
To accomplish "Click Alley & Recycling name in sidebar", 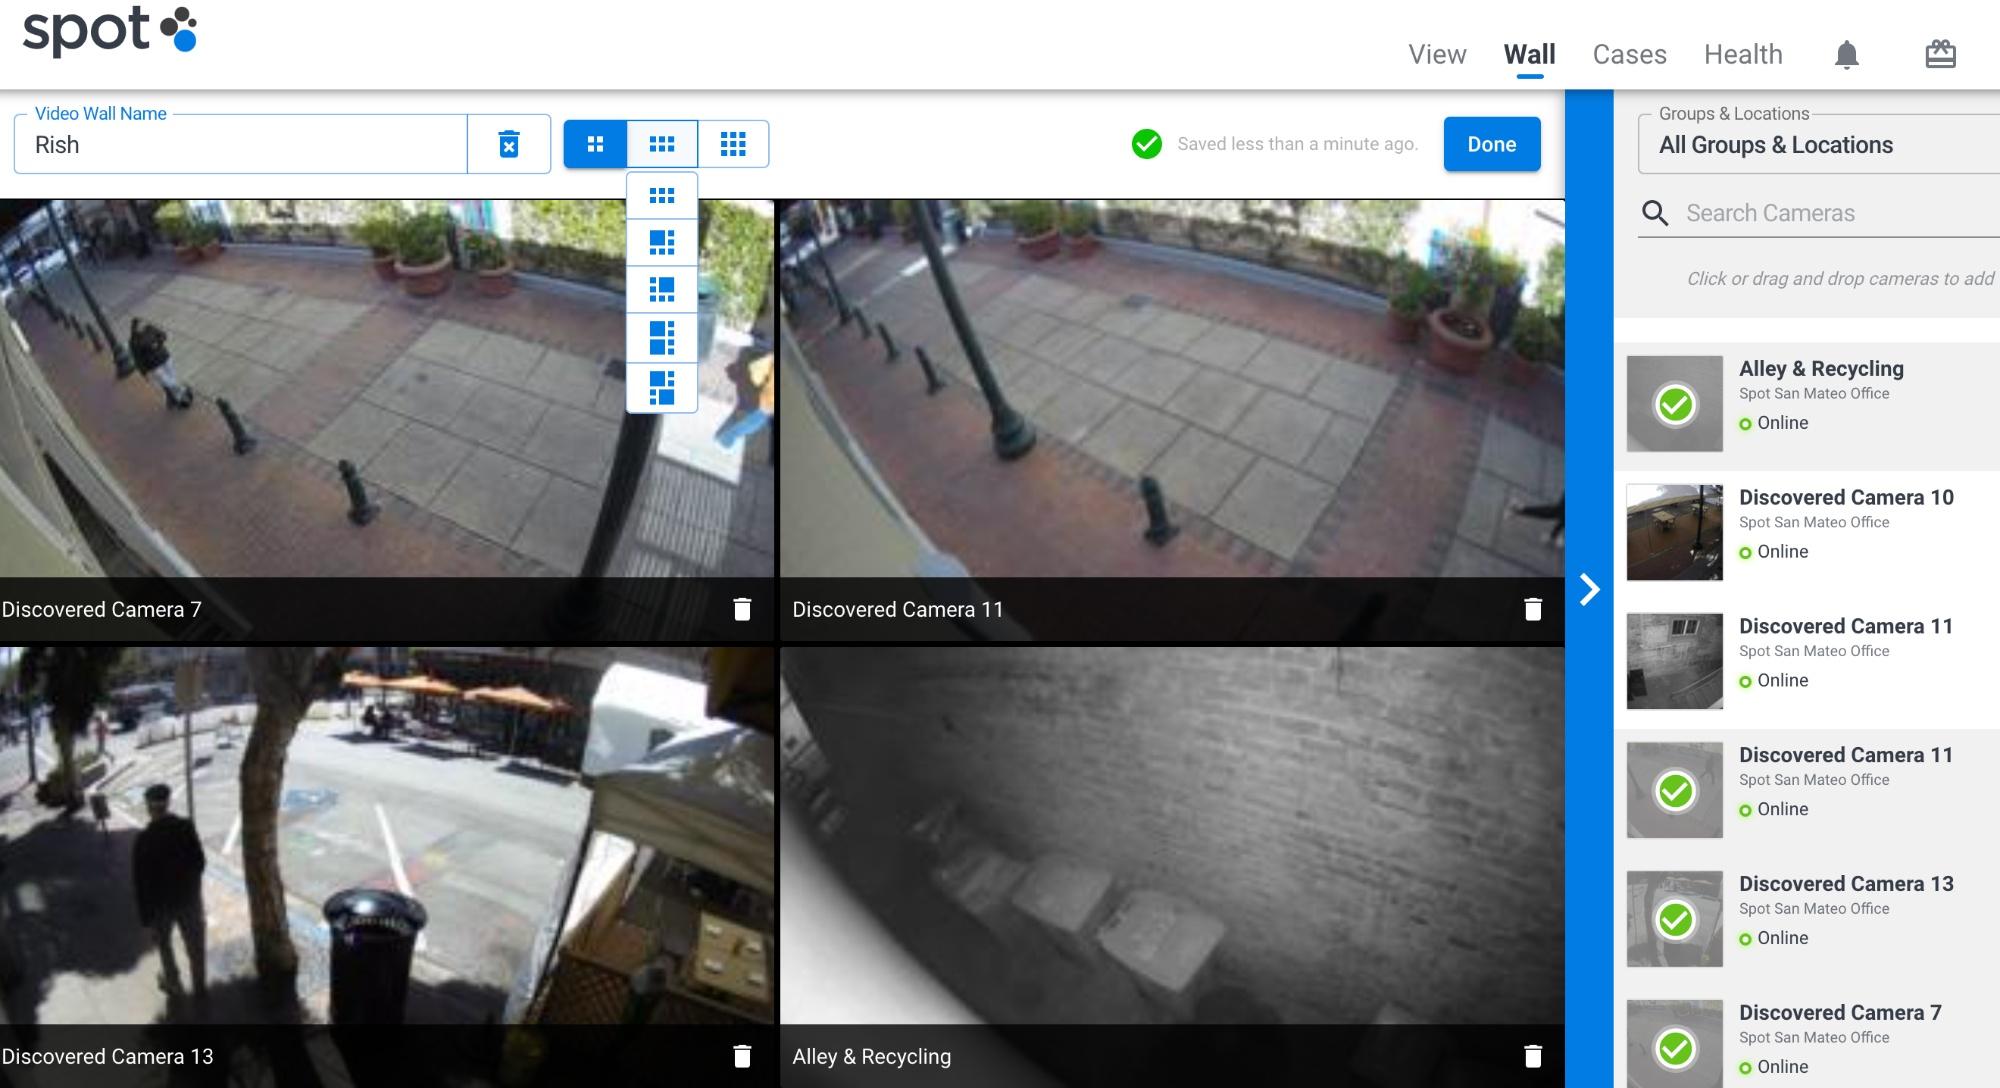I will 1821,368.
